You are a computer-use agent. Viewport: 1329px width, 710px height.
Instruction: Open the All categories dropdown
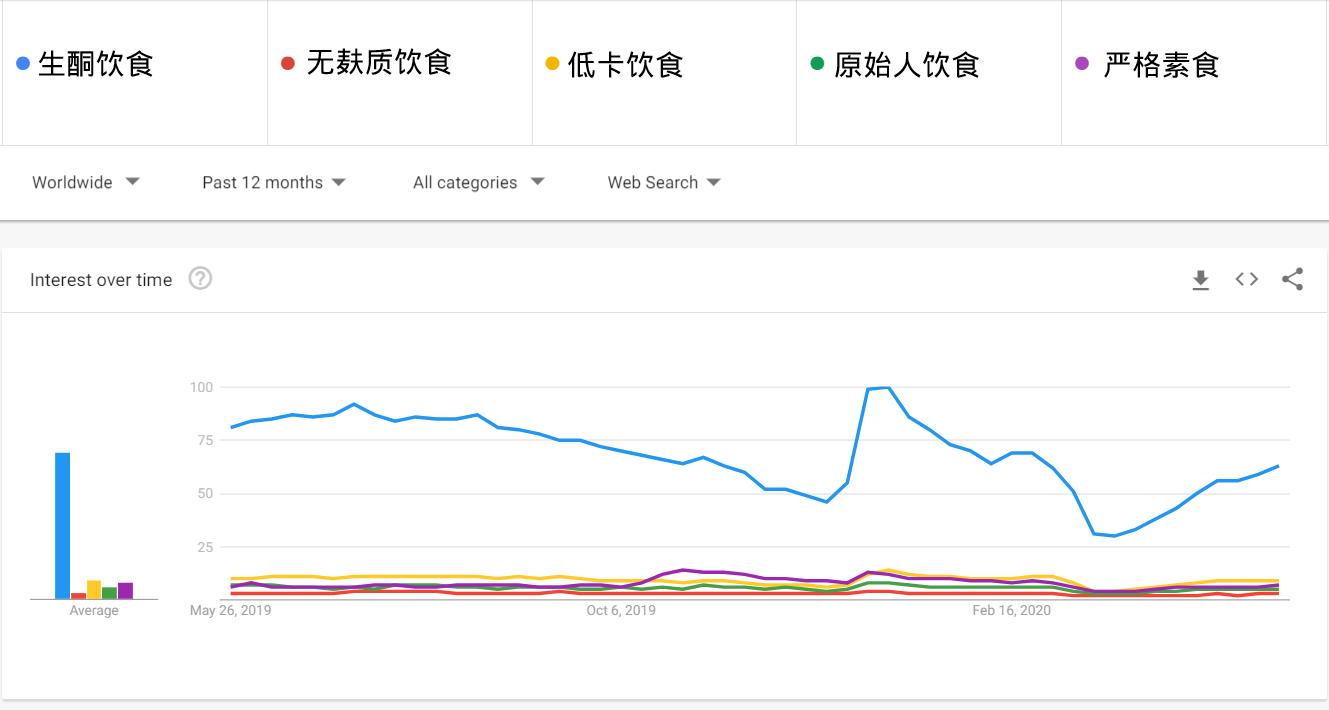(478, 182)
